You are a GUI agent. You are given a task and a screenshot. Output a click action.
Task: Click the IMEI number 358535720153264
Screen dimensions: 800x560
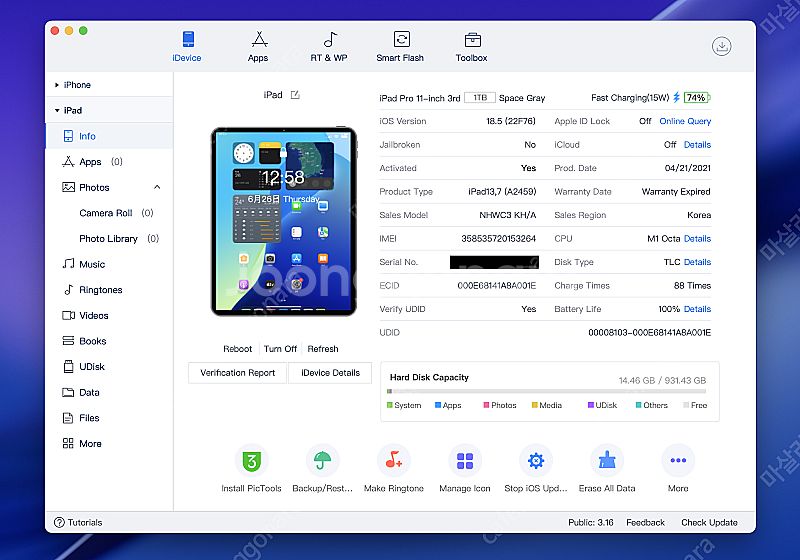point(498,238)
